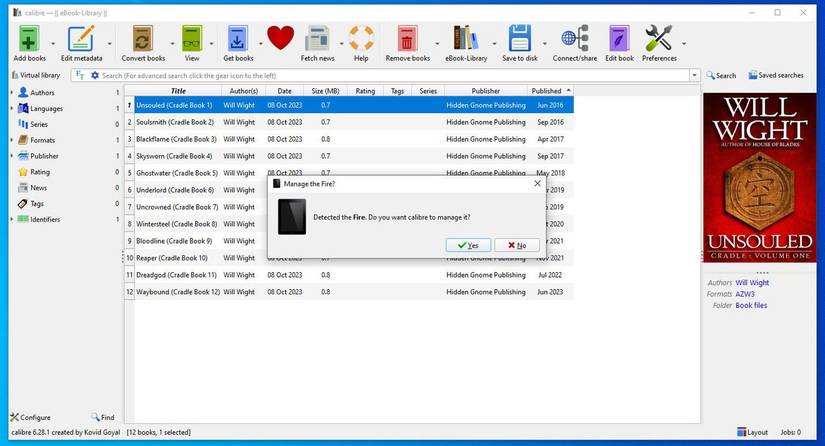Open Fetch news dropdown arrow
The height and width of the screenshot is (446, 825).
pos(341,44)
